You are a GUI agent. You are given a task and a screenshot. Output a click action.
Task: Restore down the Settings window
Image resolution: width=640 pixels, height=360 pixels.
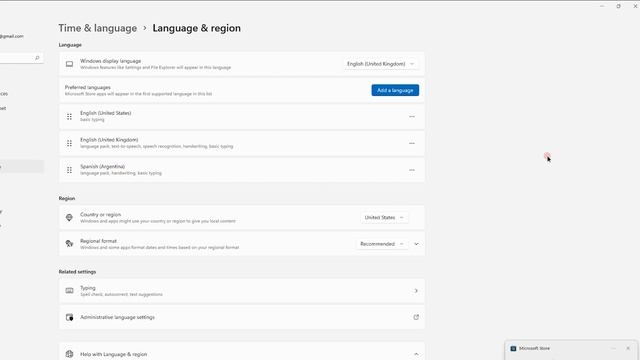click(x=618, y=6)
